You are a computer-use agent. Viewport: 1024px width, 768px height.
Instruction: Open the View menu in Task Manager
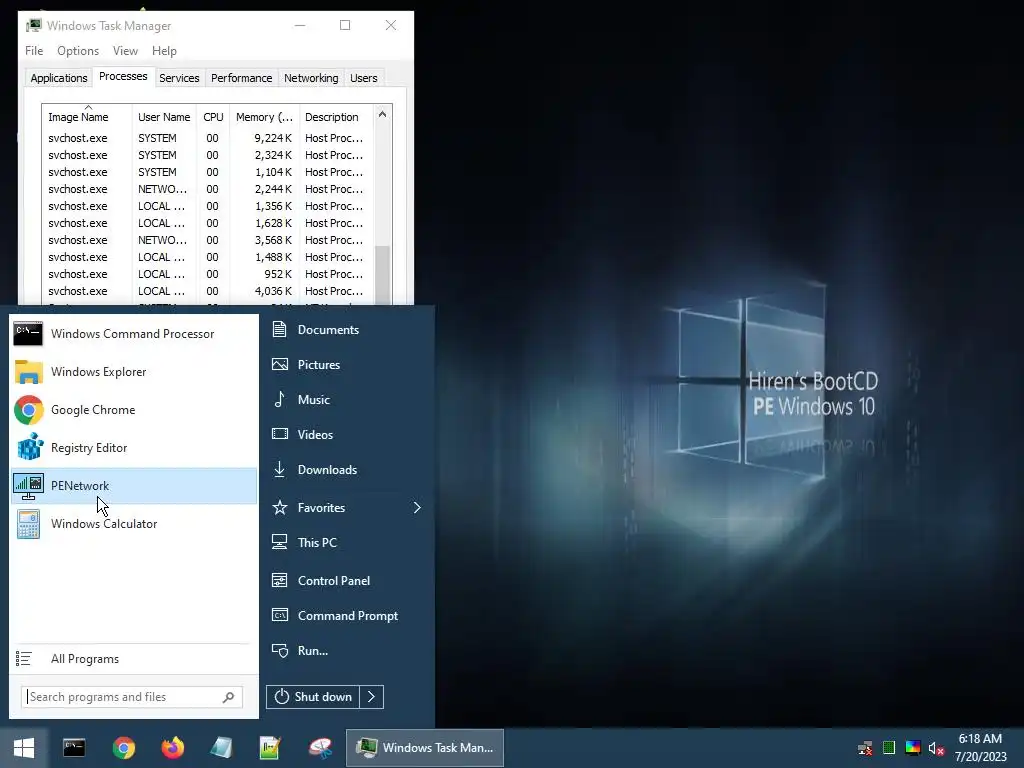(x=125, y=51)
